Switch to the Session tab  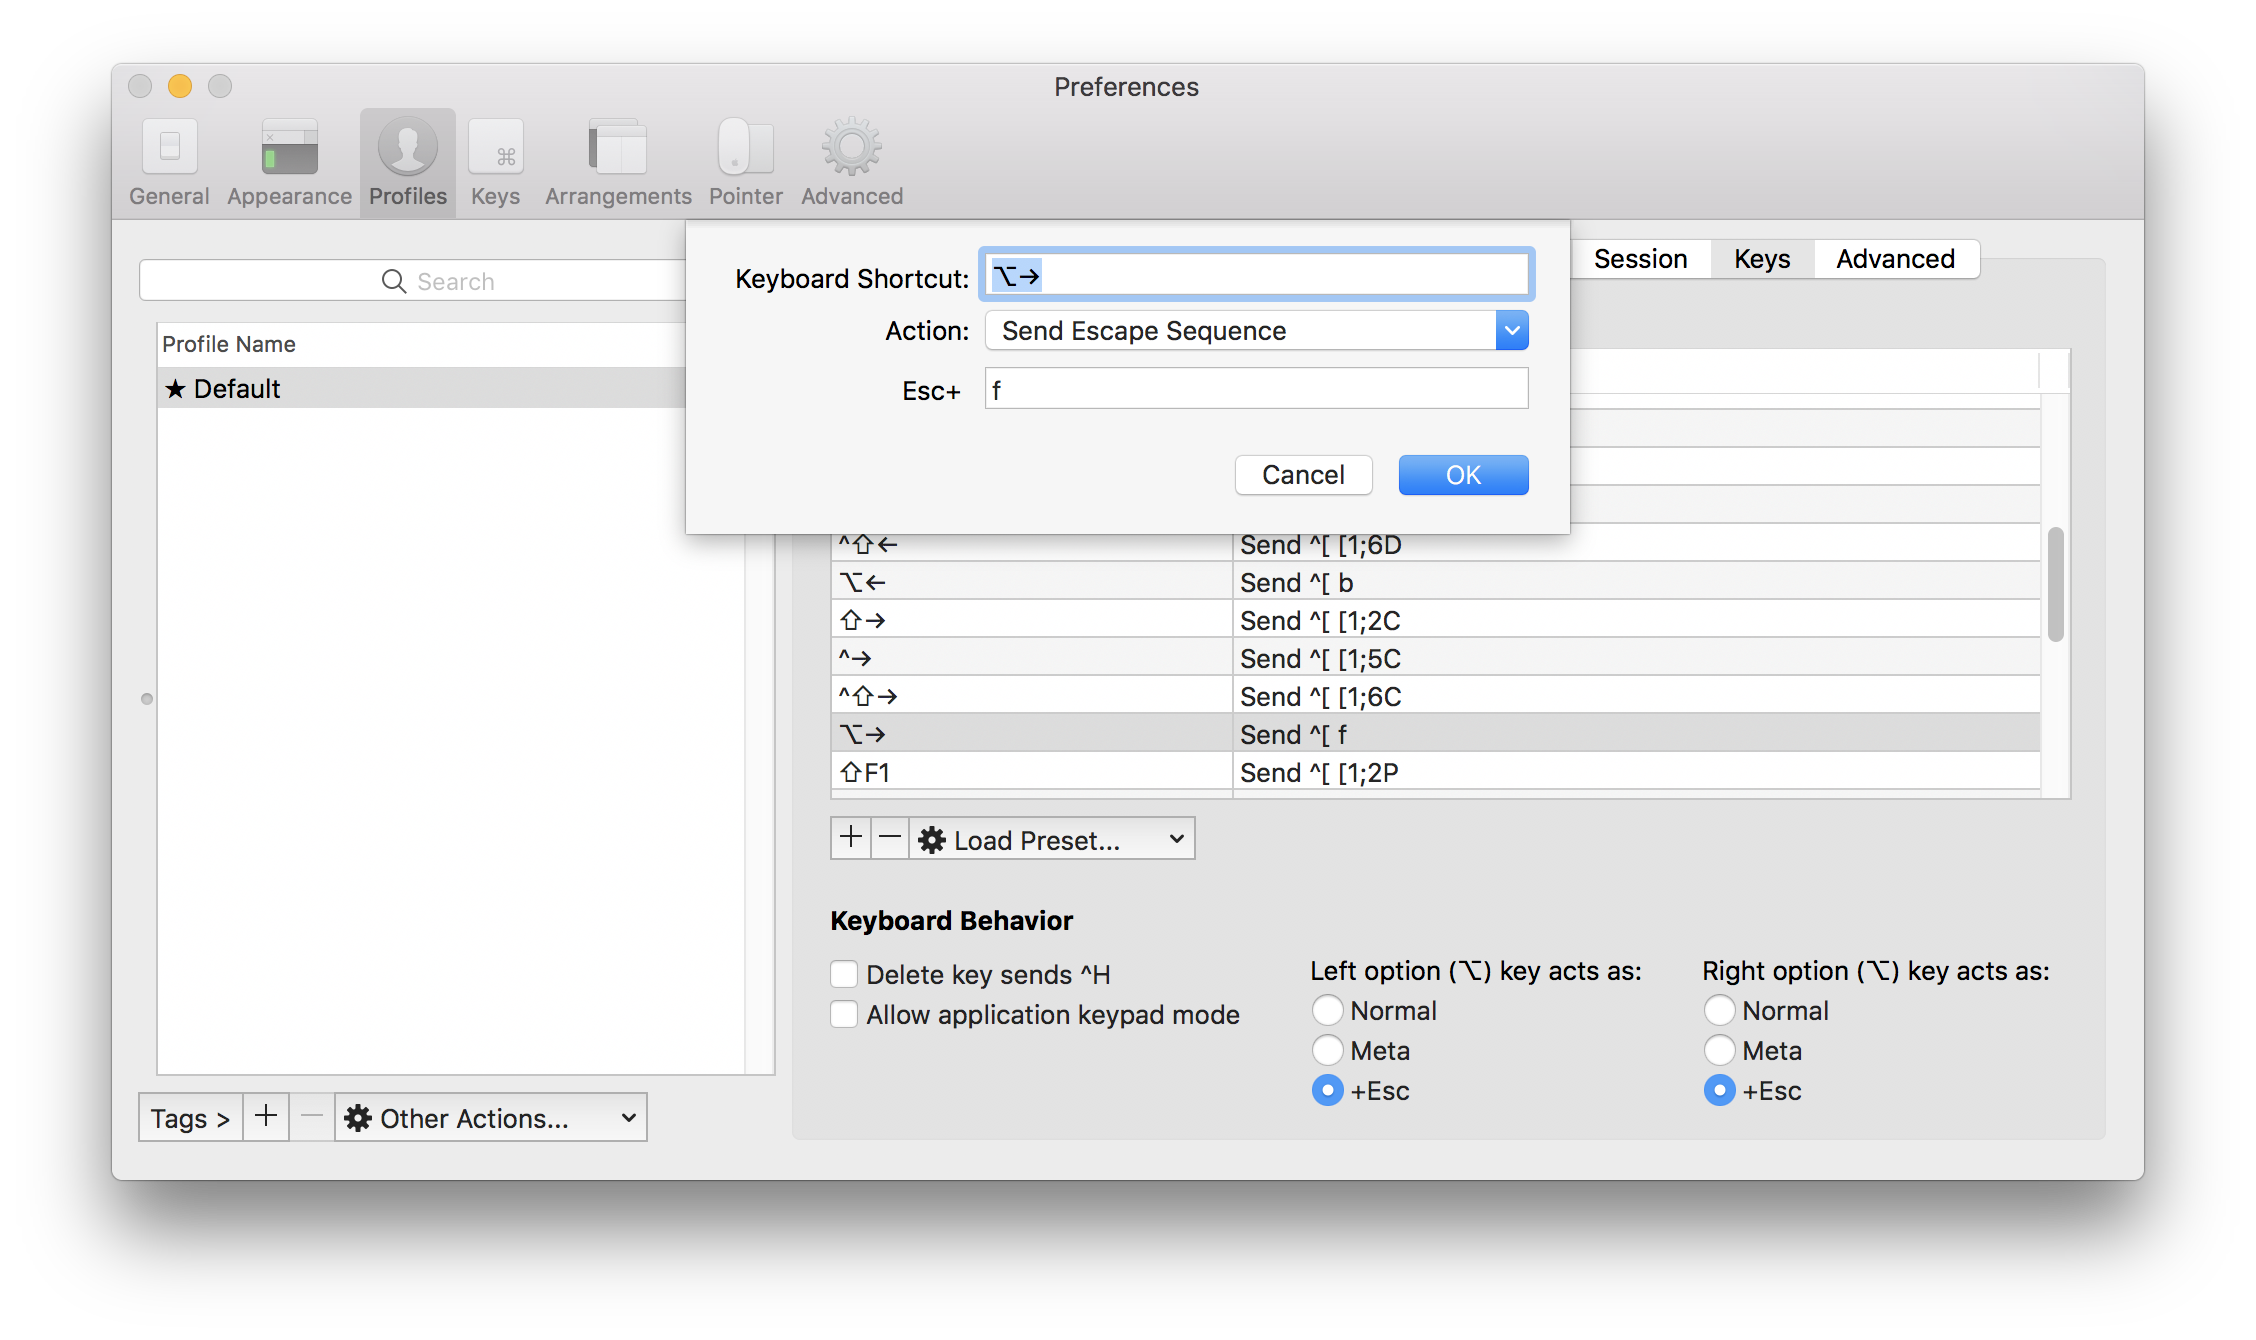click(x=1642, y=258)
